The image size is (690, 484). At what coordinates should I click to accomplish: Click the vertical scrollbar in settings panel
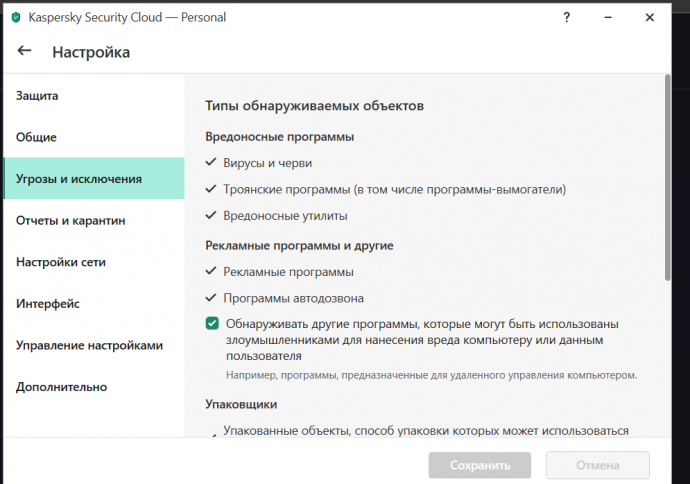tap(667, 180)
